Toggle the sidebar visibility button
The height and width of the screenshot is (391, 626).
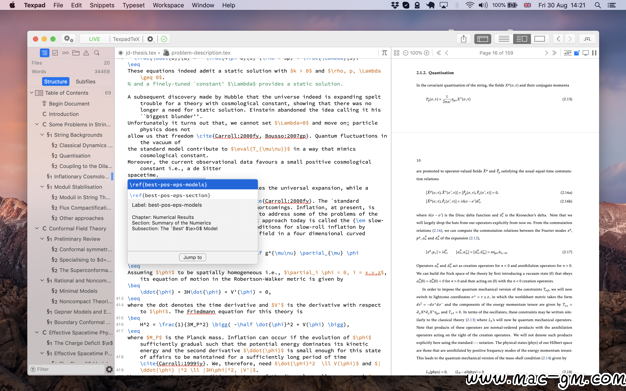[x=482, y=39]
